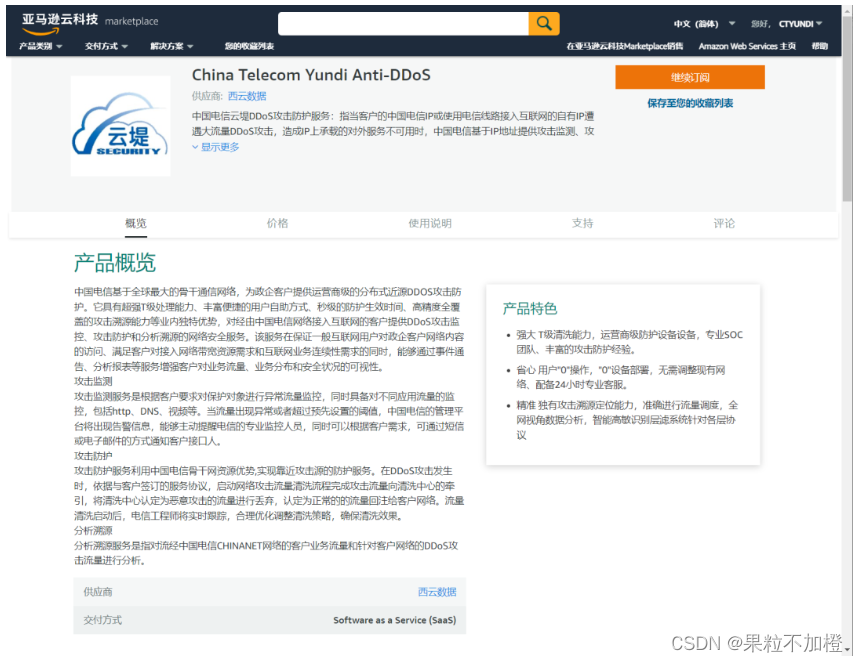Switch to the 价格 tab
Image resolution: width=858 pixels, height=662 pixels.
coord(277,223)
